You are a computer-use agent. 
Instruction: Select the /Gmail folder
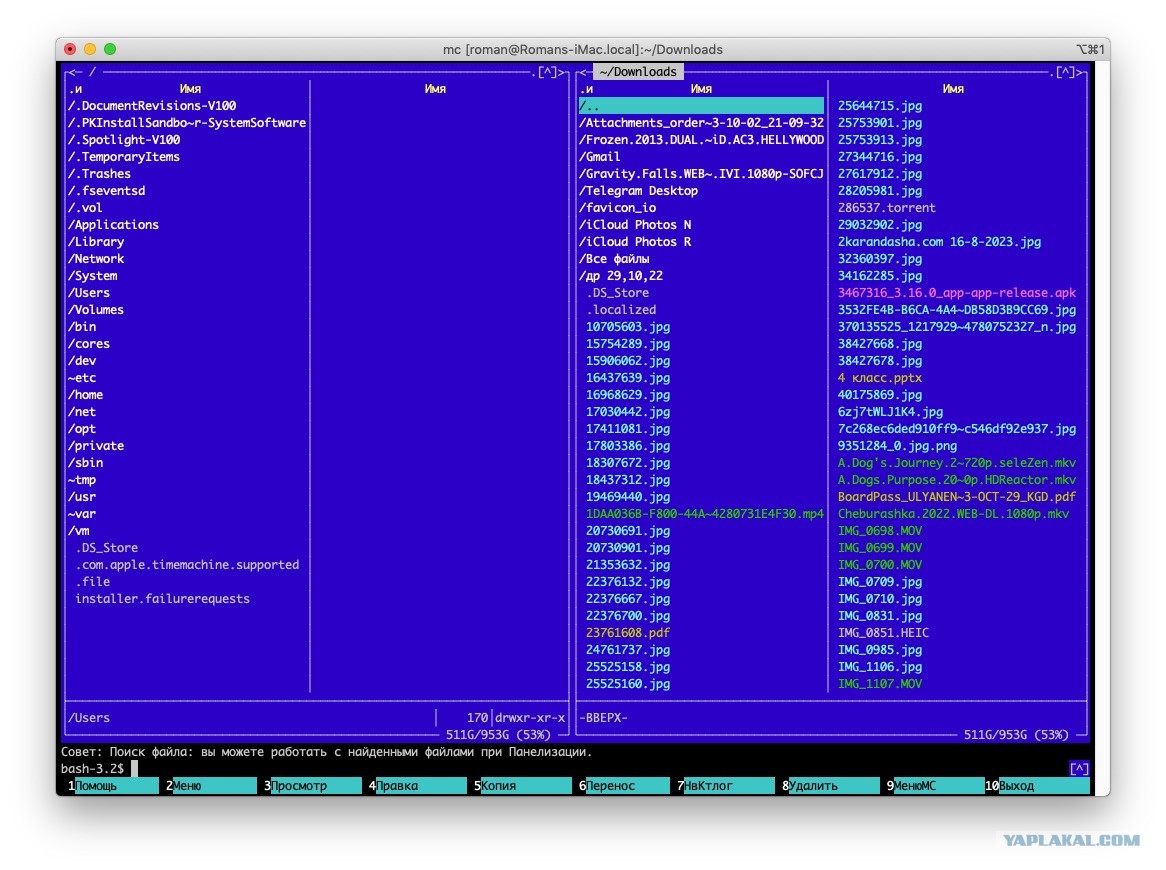[x=599, y=157]
